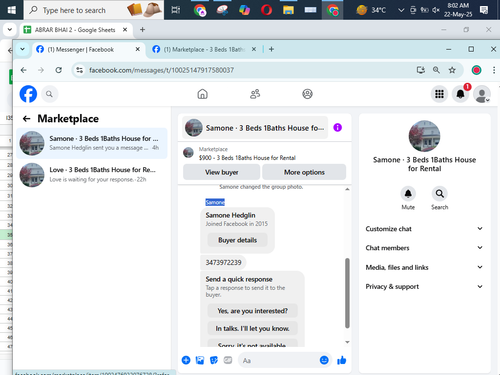Open new tab in front Chrome window
The height and width of the screenshot is (375, 500).
pos(271,49)
